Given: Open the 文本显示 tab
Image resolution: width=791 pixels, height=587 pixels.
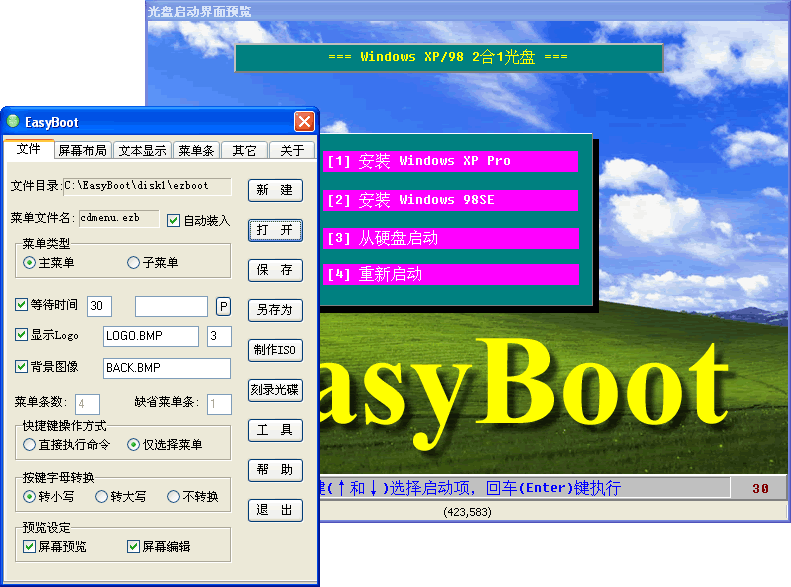Looking at the screenshot, I should click(142, 151).
